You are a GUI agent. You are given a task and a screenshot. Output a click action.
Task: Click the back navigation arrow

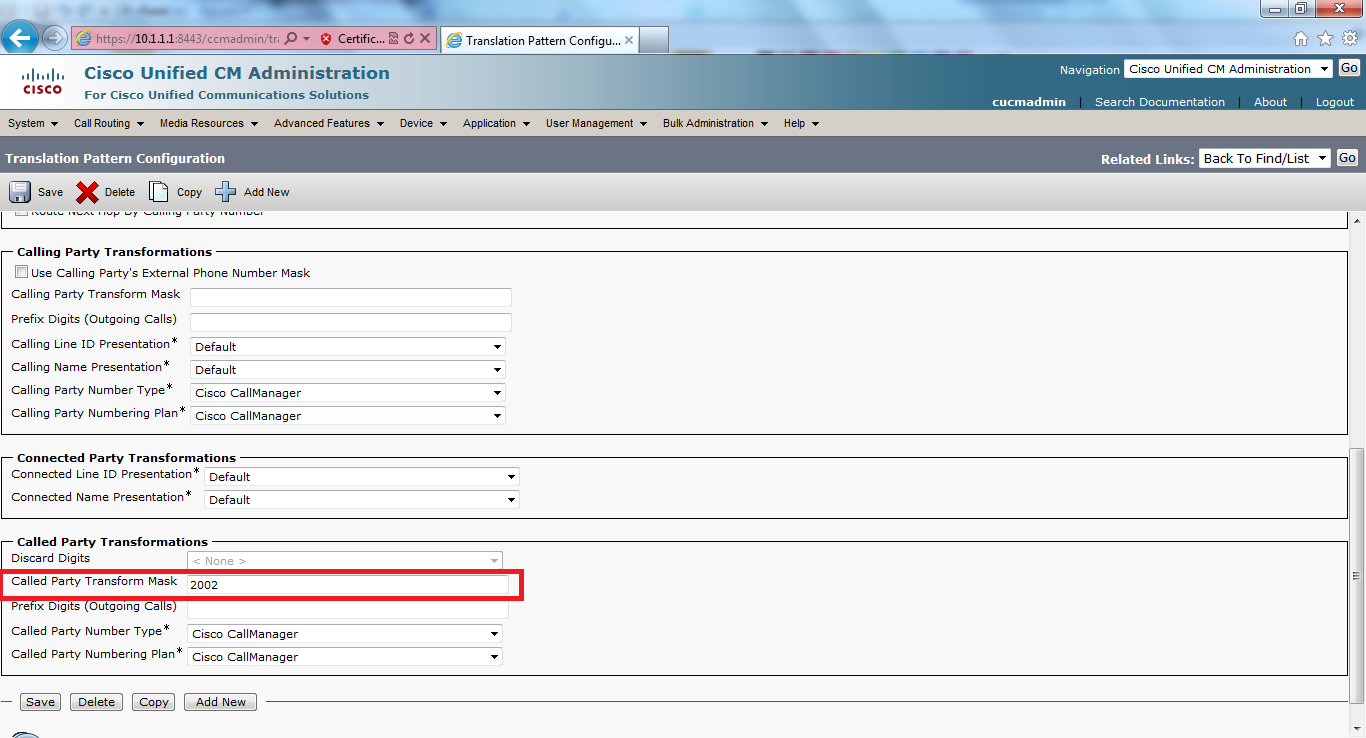[20, 36]
